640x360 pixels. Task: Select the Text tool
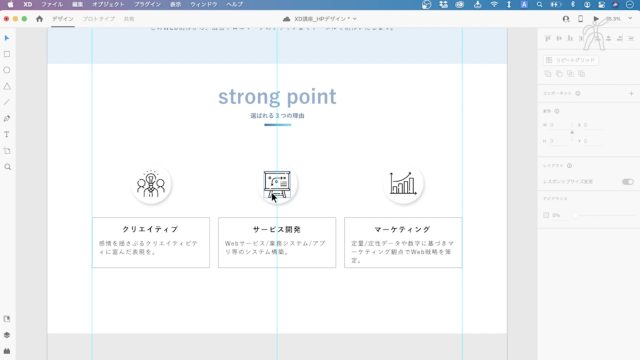pos(7,134)
